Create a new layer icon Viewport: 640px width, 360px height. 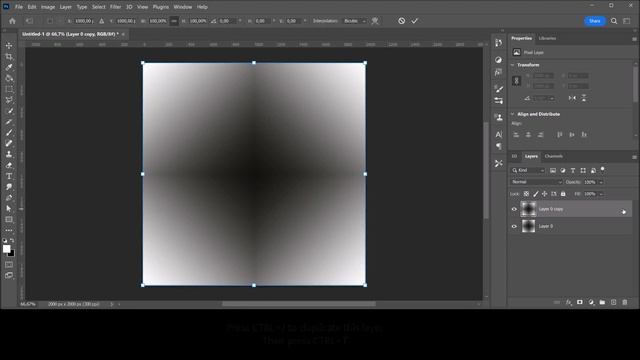[613, 302]
